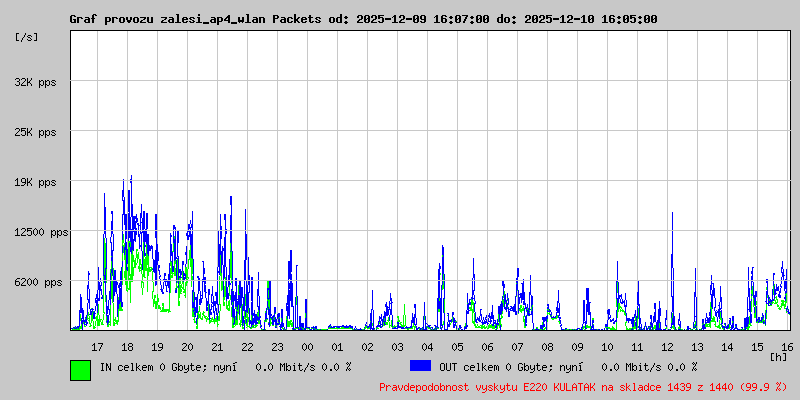Screen dimensions: 800x400
Task: Click hour label 06 on x-axis
Action: click(487, 347)
